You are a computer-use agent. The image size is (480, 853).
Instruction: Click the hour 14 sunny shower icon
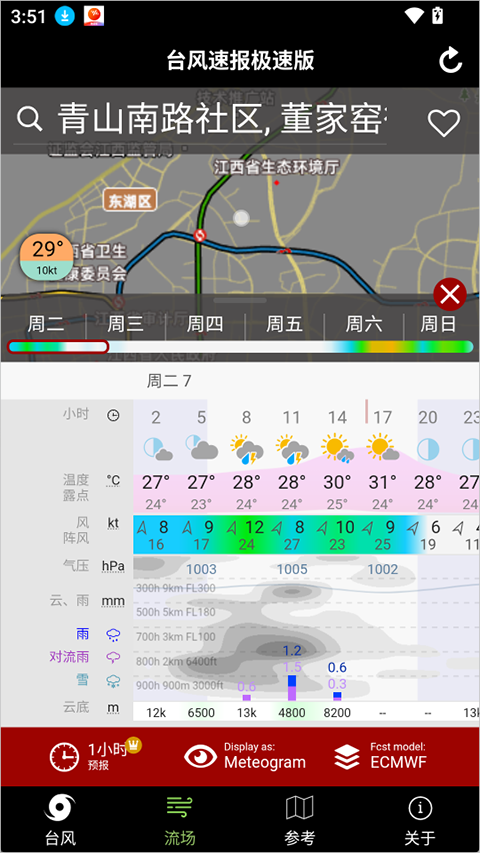pyautogui.click(x=337, y=448)
